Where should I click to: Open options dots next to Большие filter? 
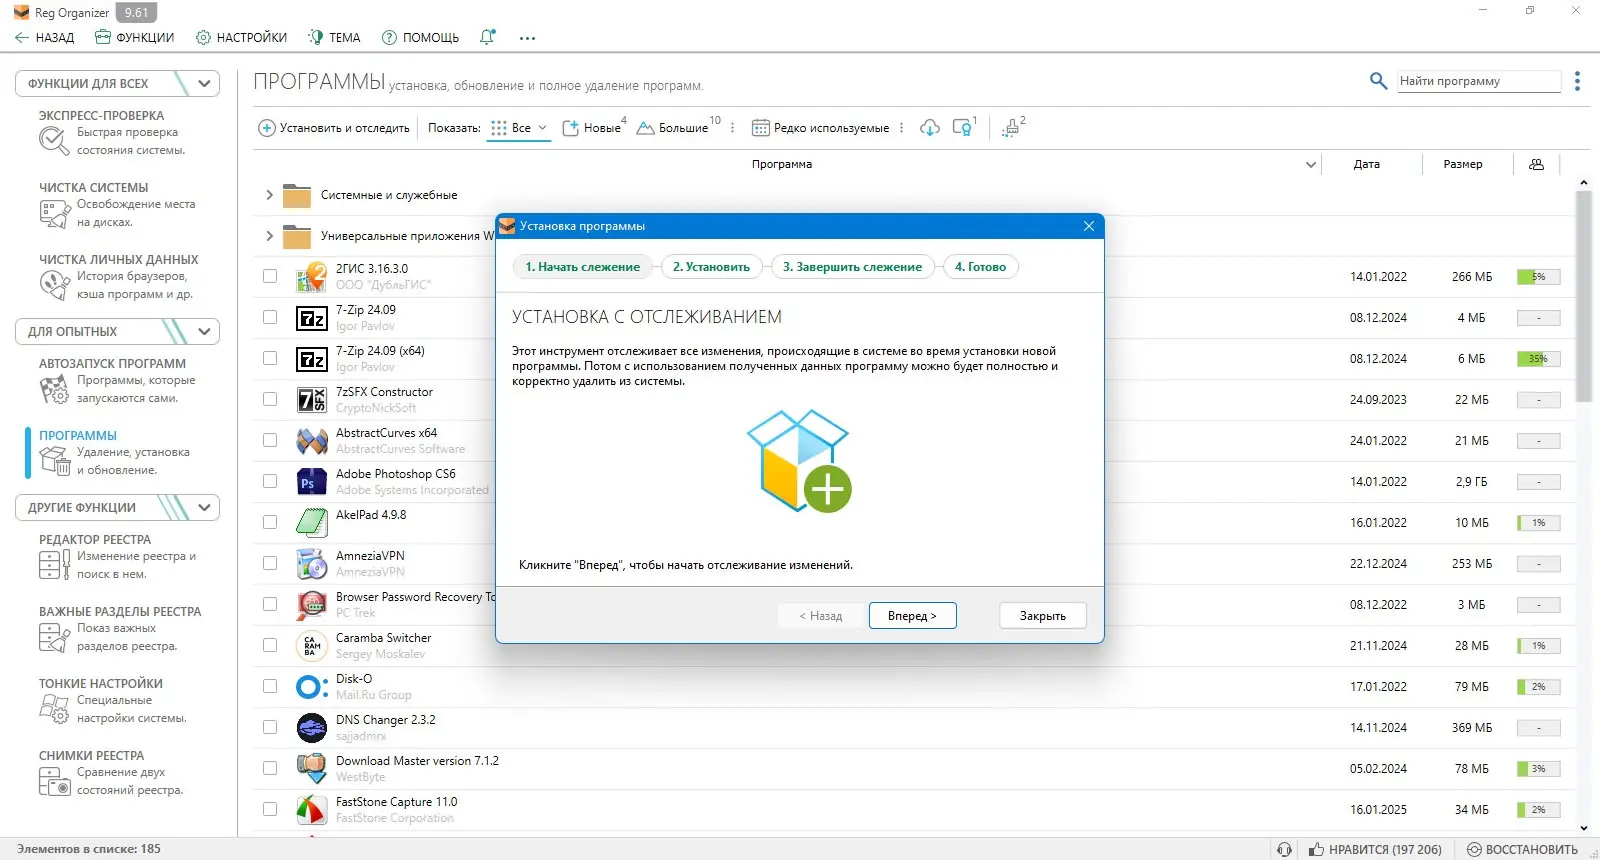click(733, 128)
